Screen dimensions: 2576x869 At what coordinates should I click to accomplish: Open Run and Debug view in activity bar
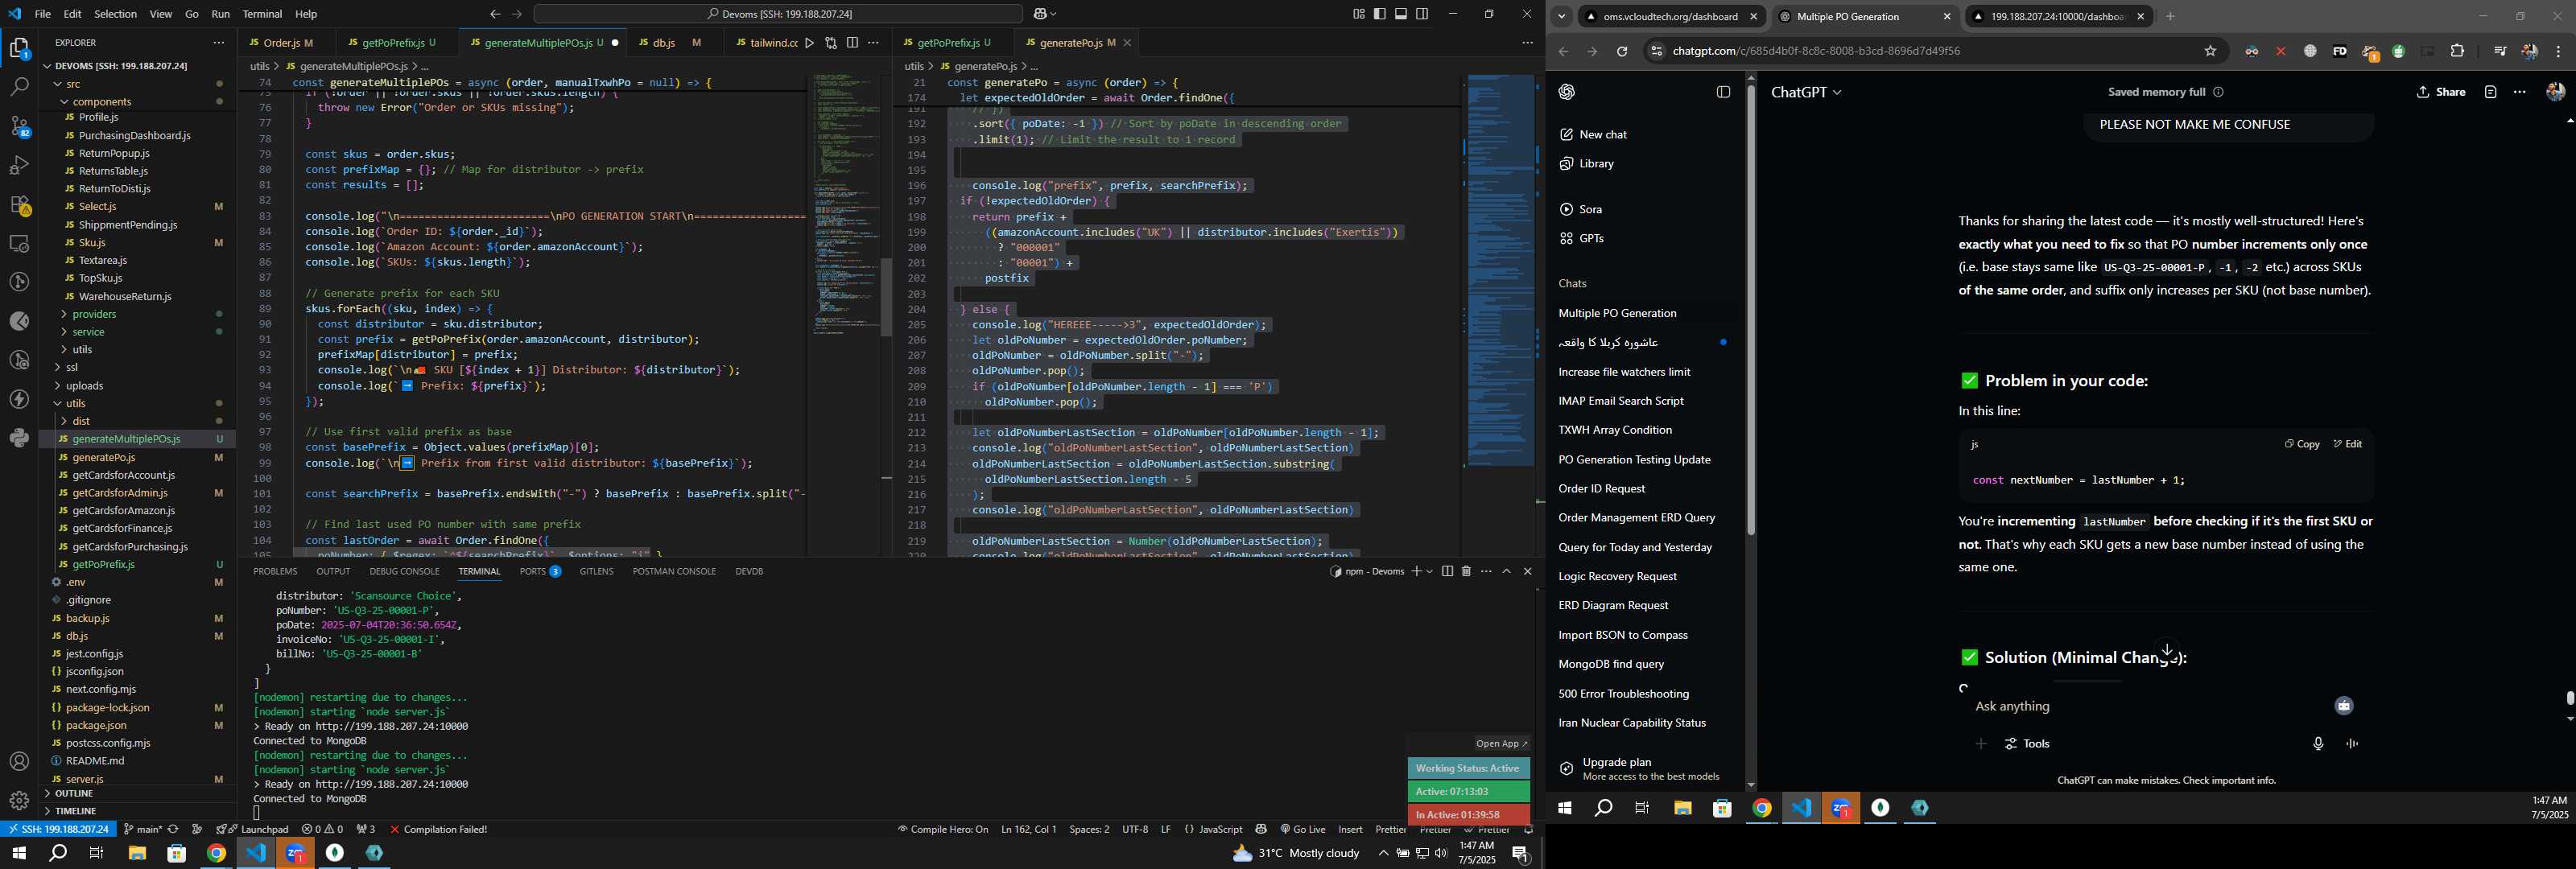(x=19, y=165)
